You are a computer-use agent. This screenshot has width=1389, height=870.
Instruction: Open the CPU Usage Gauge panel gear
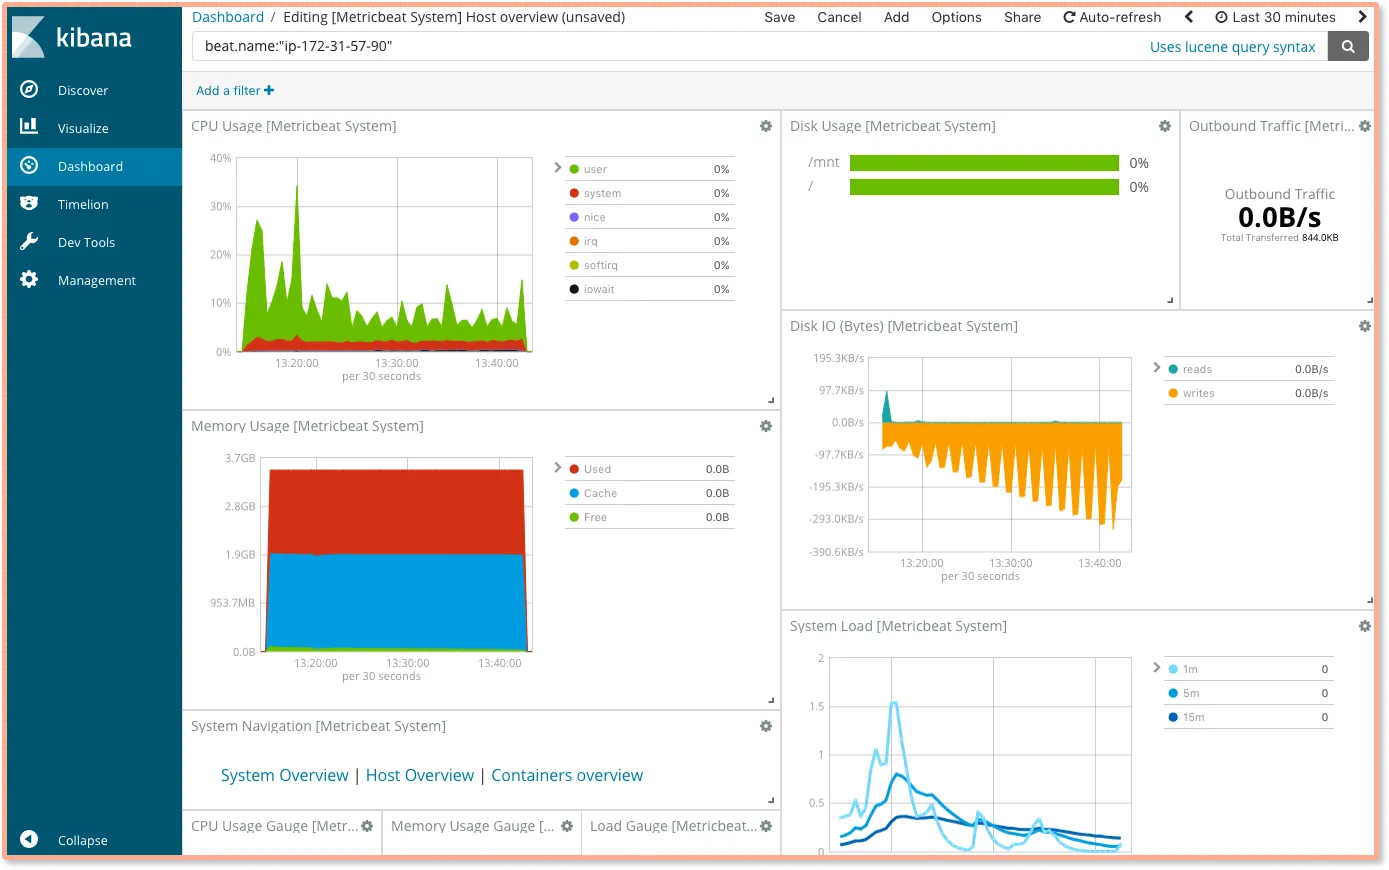tap(367, 826)
